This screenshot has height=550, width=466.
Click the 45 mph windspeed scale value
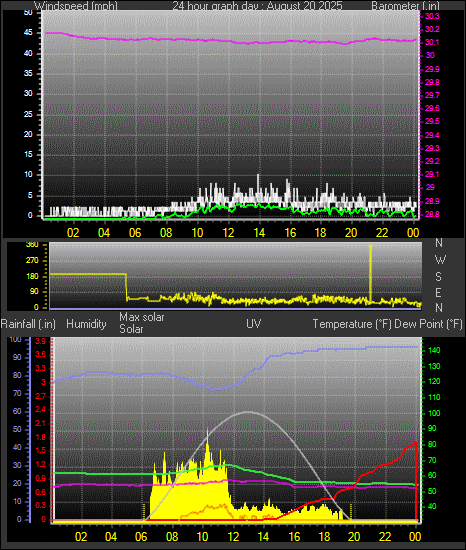[28, 33]
